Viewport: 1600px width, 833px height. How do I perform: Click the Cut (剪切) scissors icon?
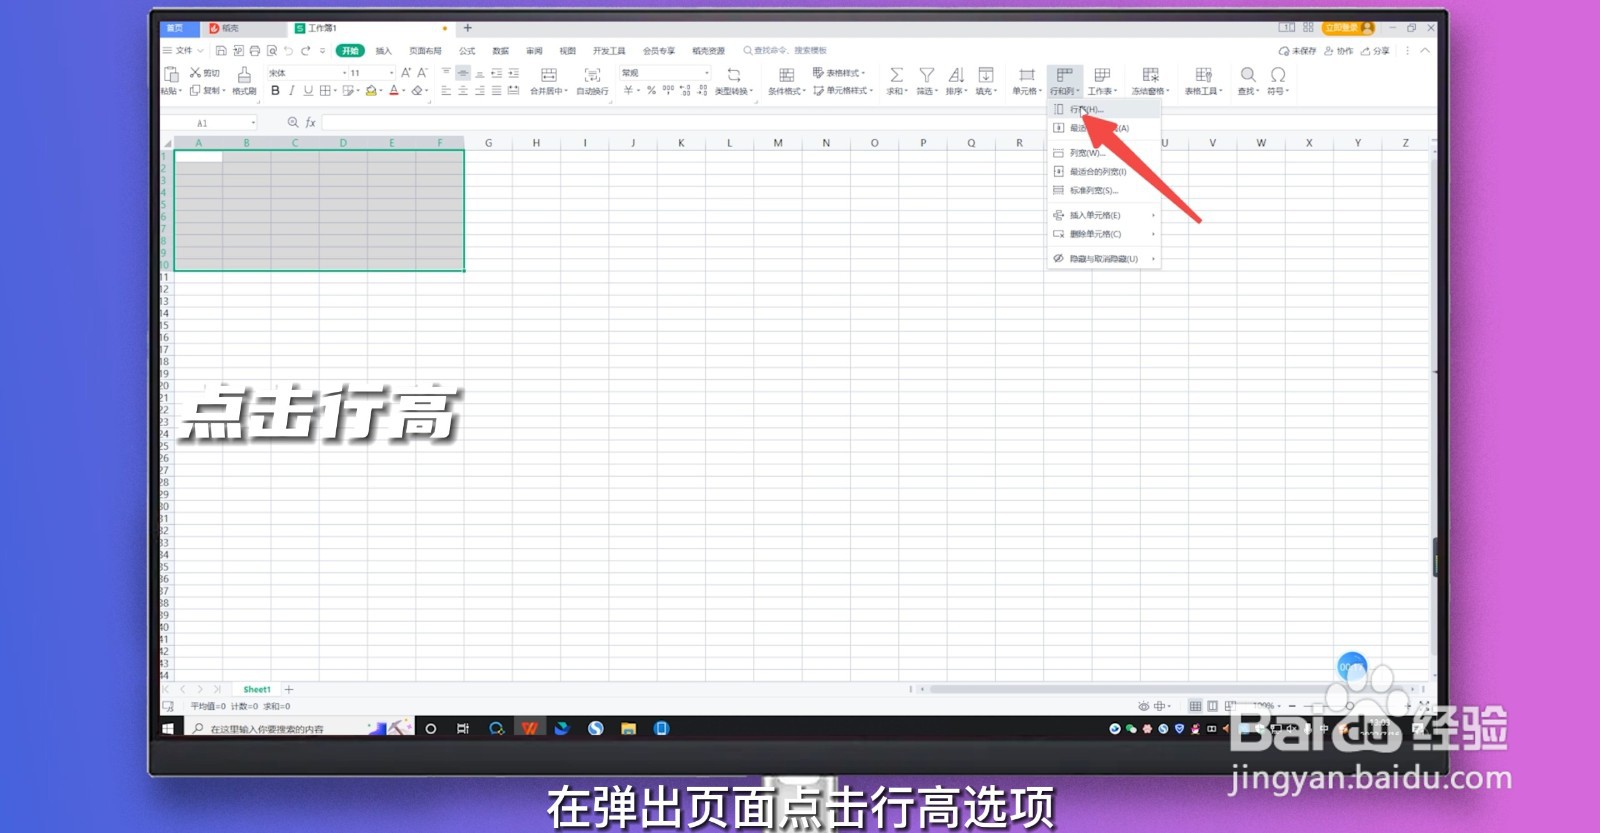point(196,73)
